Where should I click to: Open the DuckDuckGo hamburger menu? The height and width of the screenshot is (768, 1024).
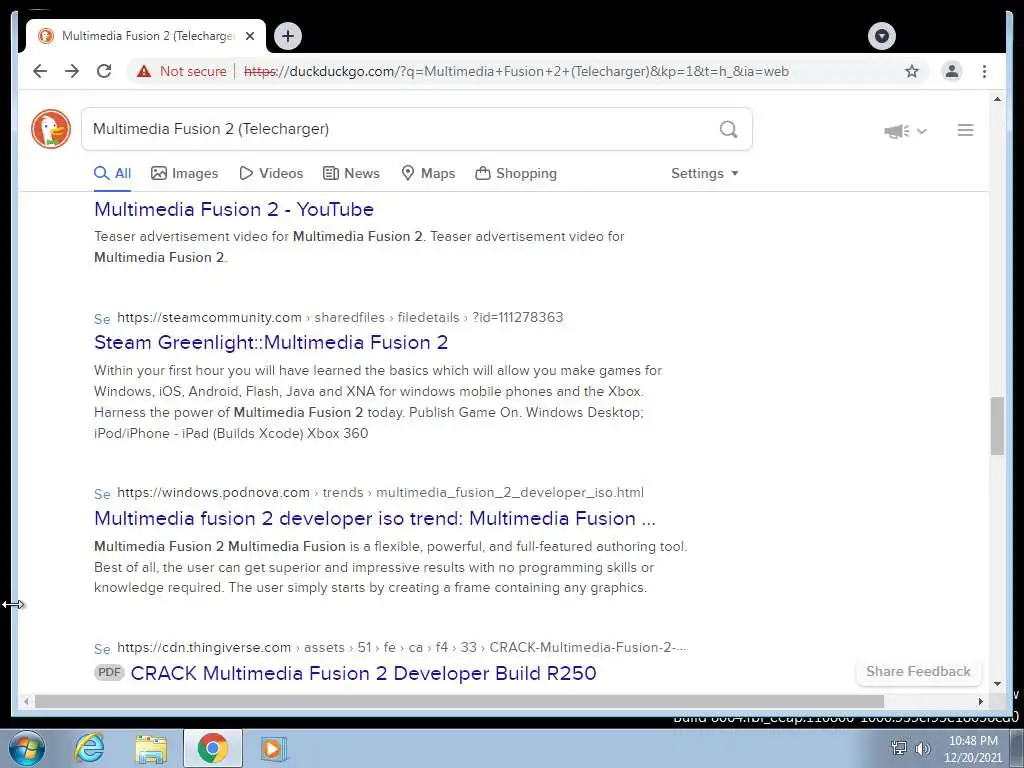point(965,130)
